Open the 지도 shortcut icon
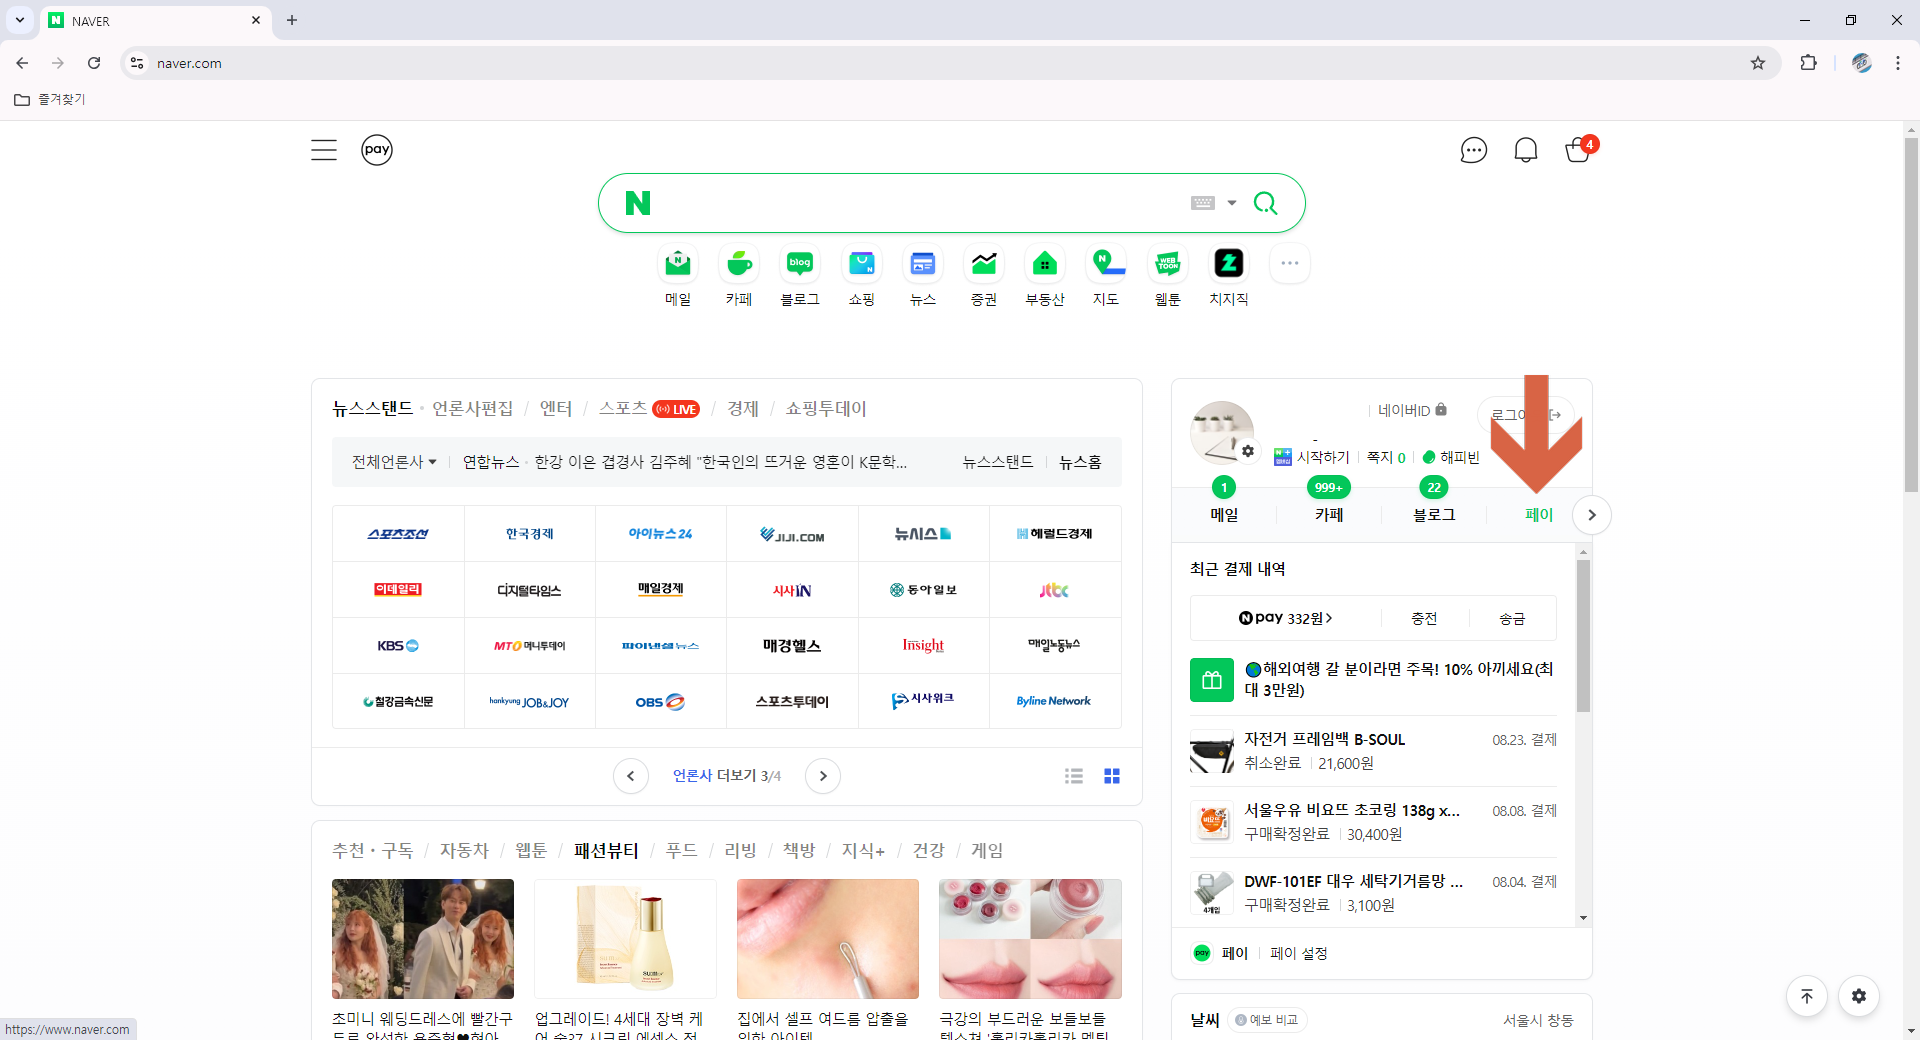The width and height of the screenshot is (1920, 1040). 1106,264
